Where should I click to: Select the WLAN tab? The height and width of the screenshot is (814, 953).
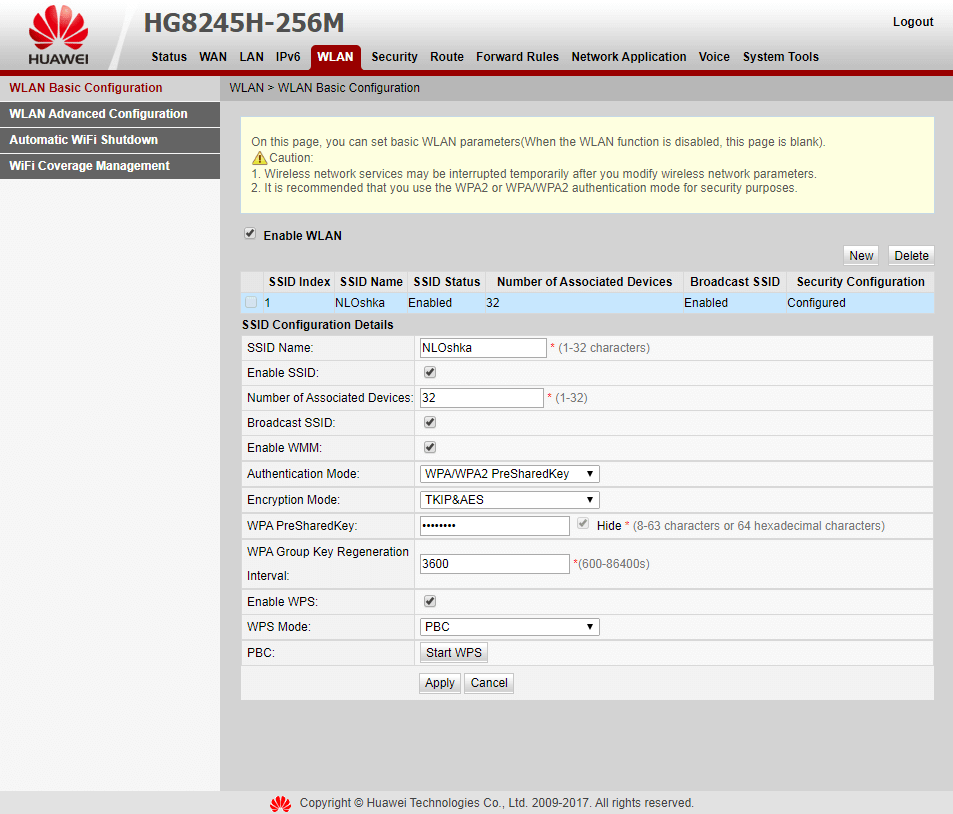(x=335, y=57)
